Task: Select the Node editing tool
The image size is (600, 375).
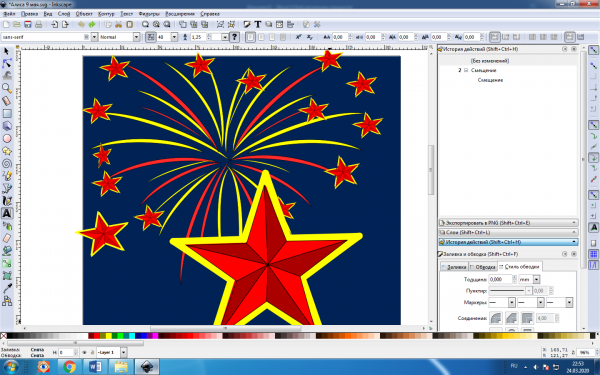Action: click(7, 64)
